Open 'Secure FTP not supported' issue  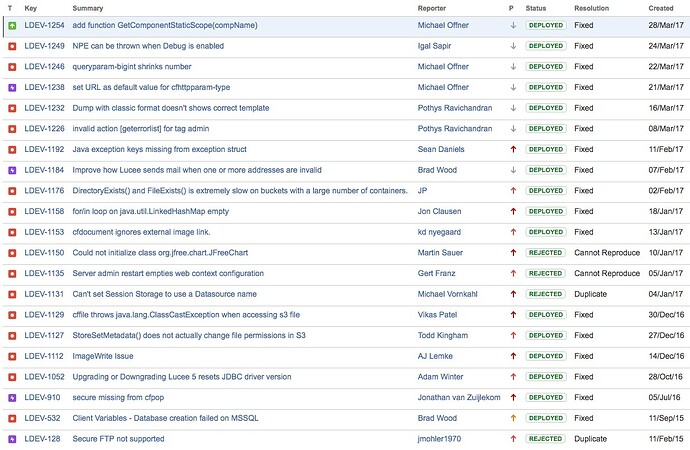pos(118,439)
